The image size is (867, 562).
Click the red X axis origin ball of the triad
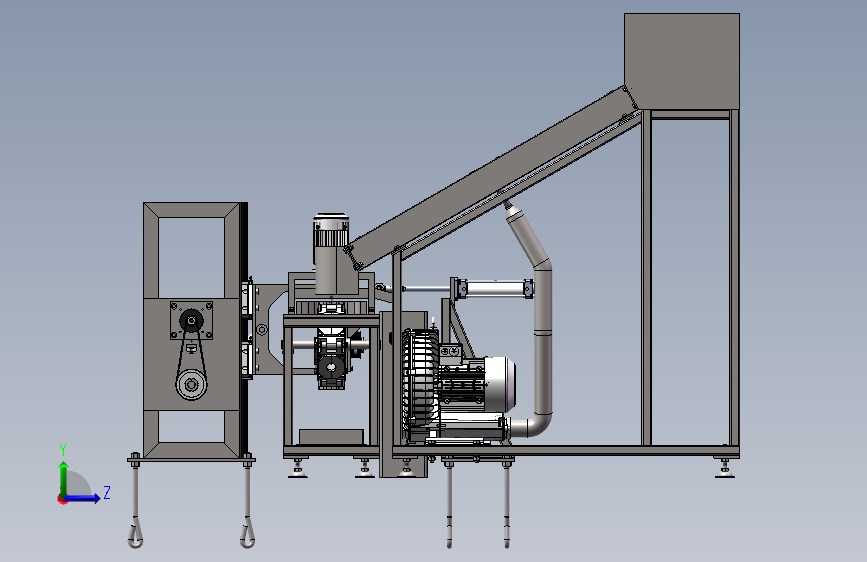pos(62,499)
